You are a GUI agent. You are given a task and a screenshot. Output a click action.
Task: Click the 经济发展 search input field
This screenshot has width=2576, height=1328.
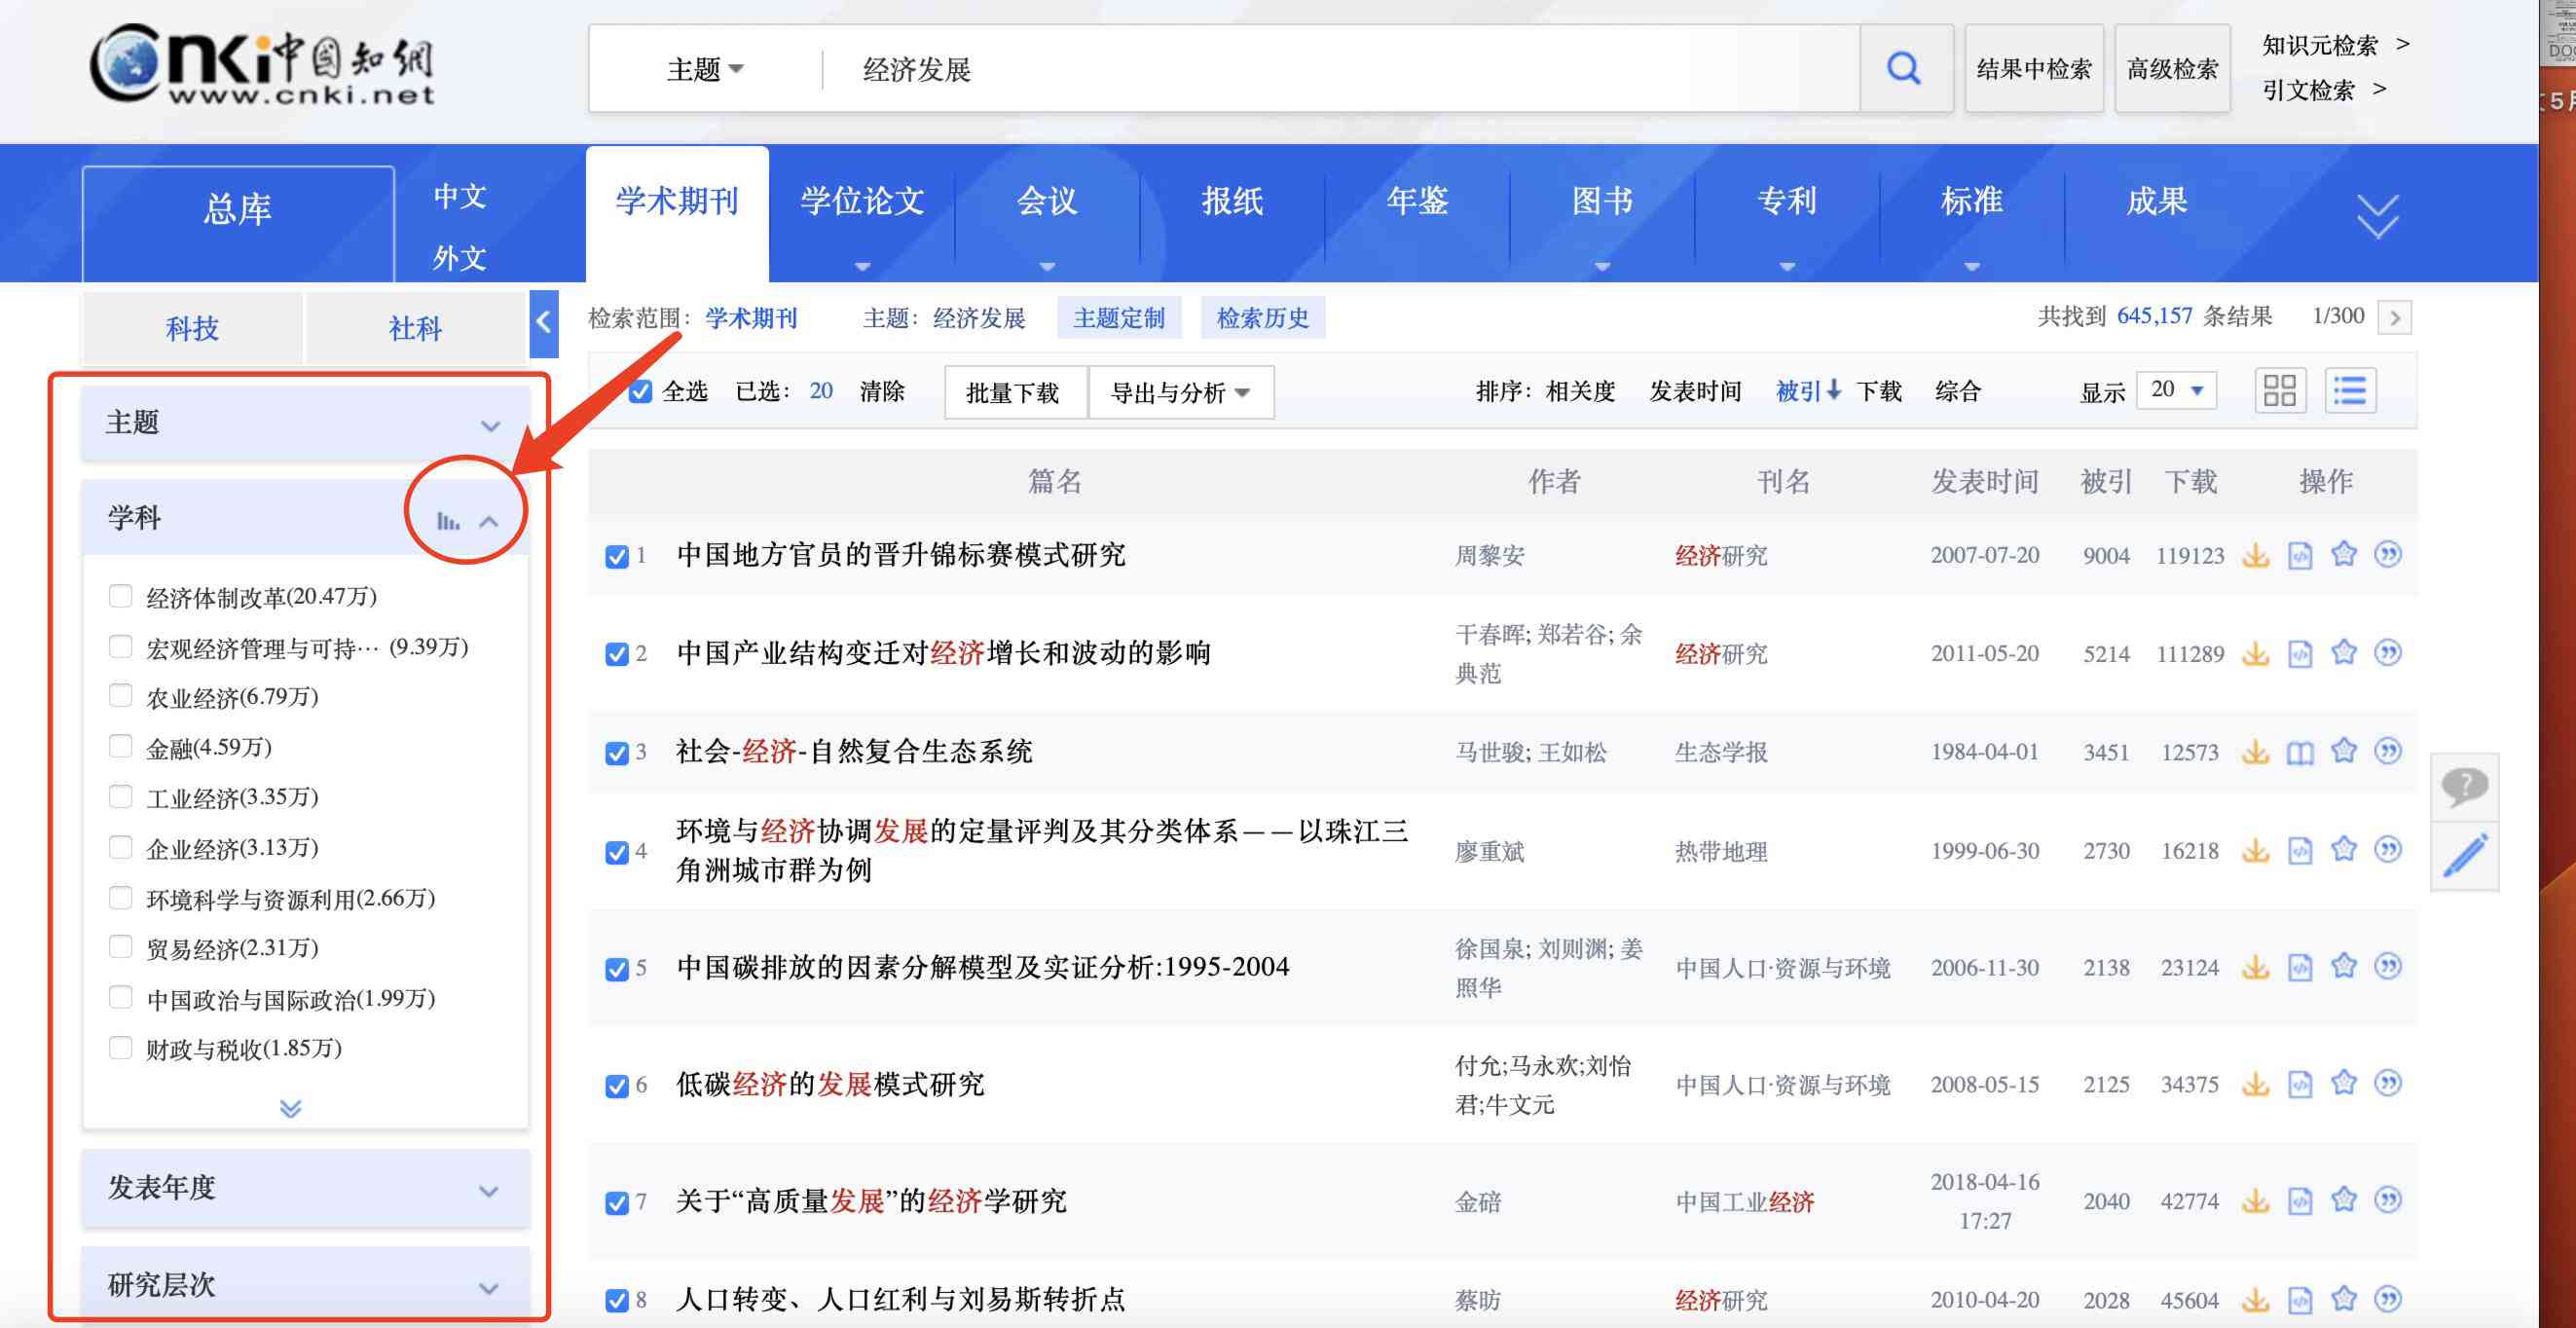[x=1340, y=69]
